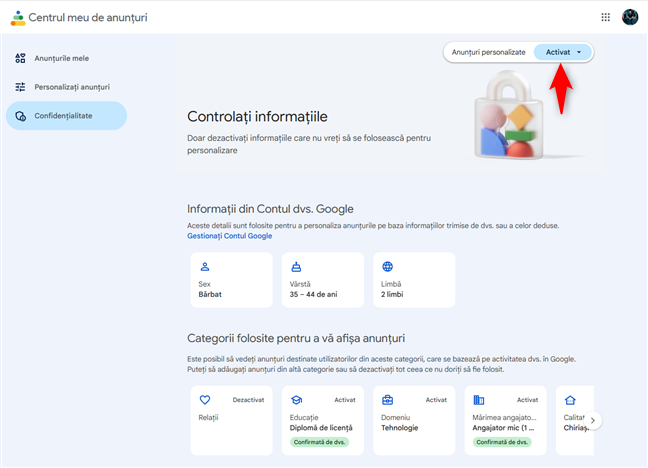Click the Anunțuri personalizate label
The width and height of the screenshot is (648, 468).
pyautogui.click(x=488, y=52)
